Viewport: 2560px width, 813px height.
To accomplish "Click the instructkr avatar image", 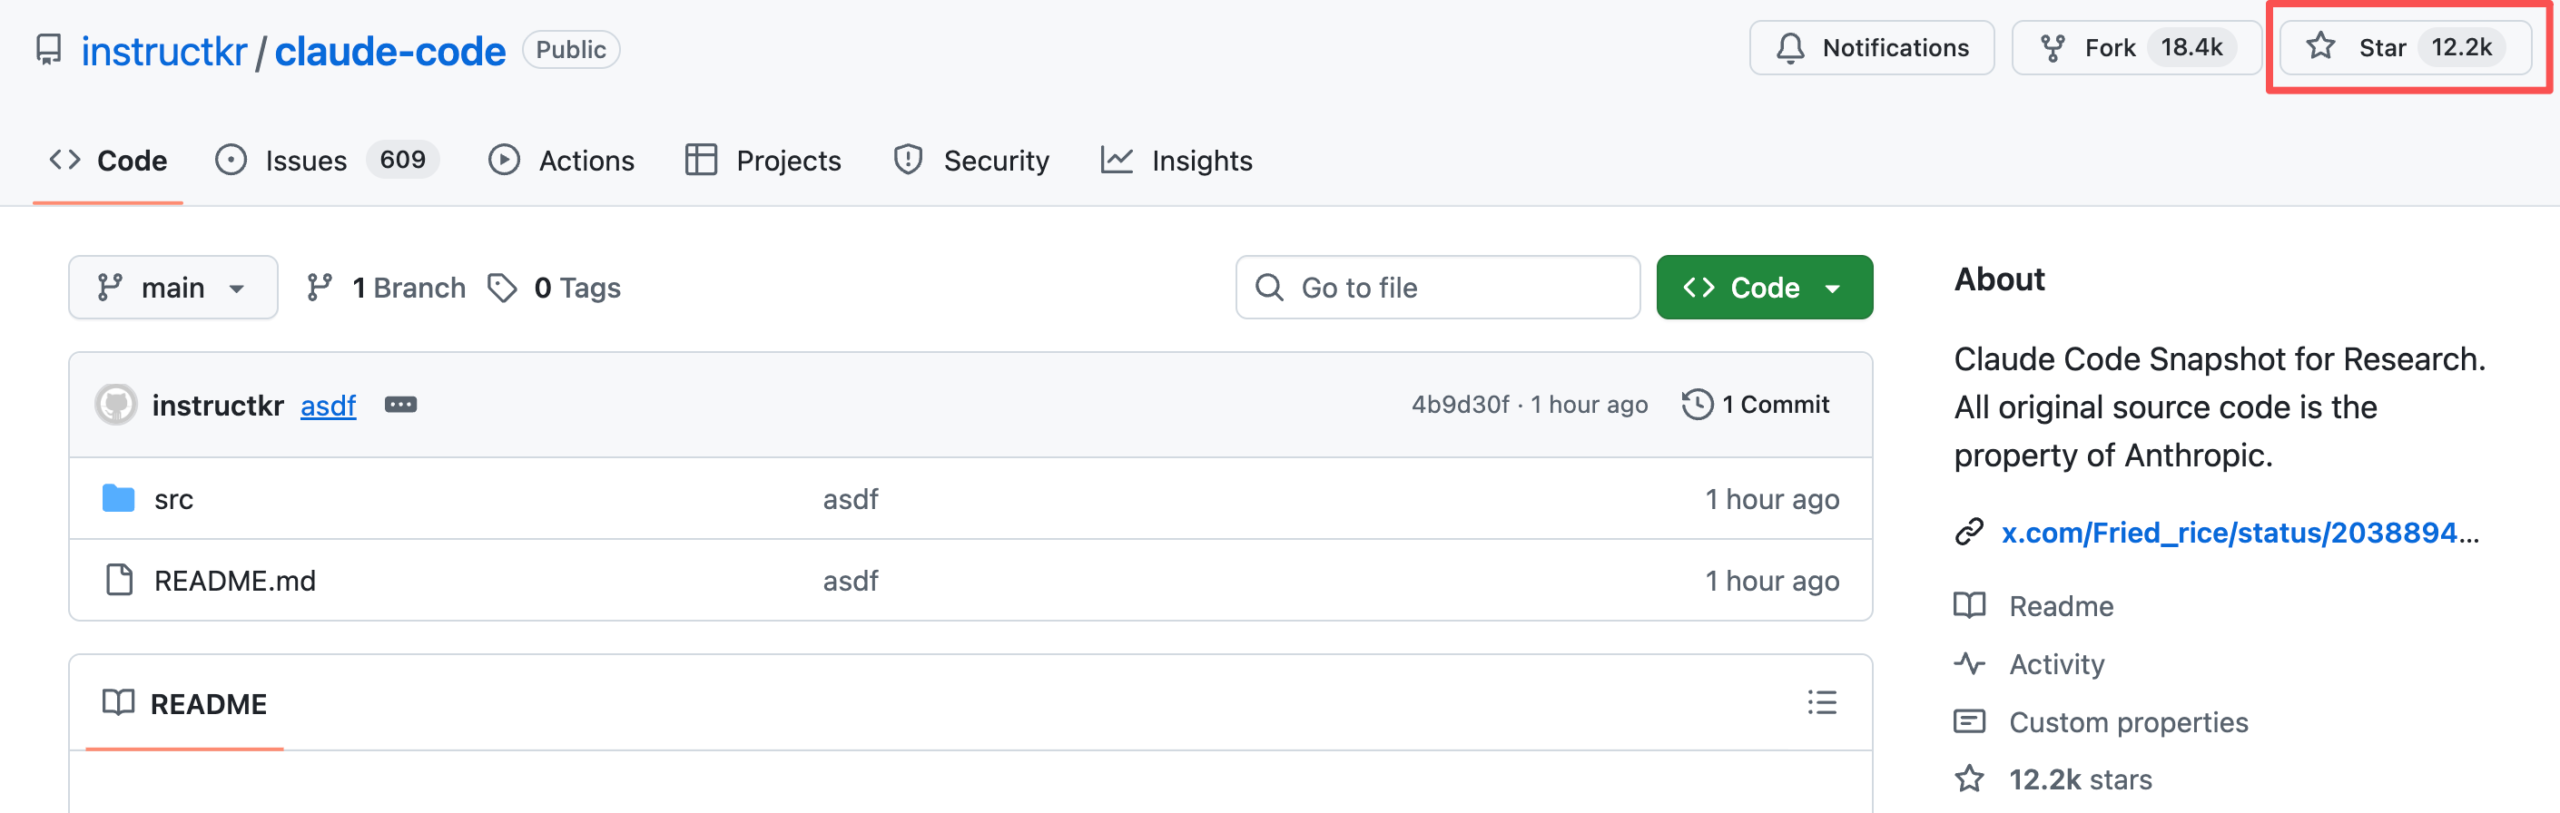I will (x=116, y=405).
